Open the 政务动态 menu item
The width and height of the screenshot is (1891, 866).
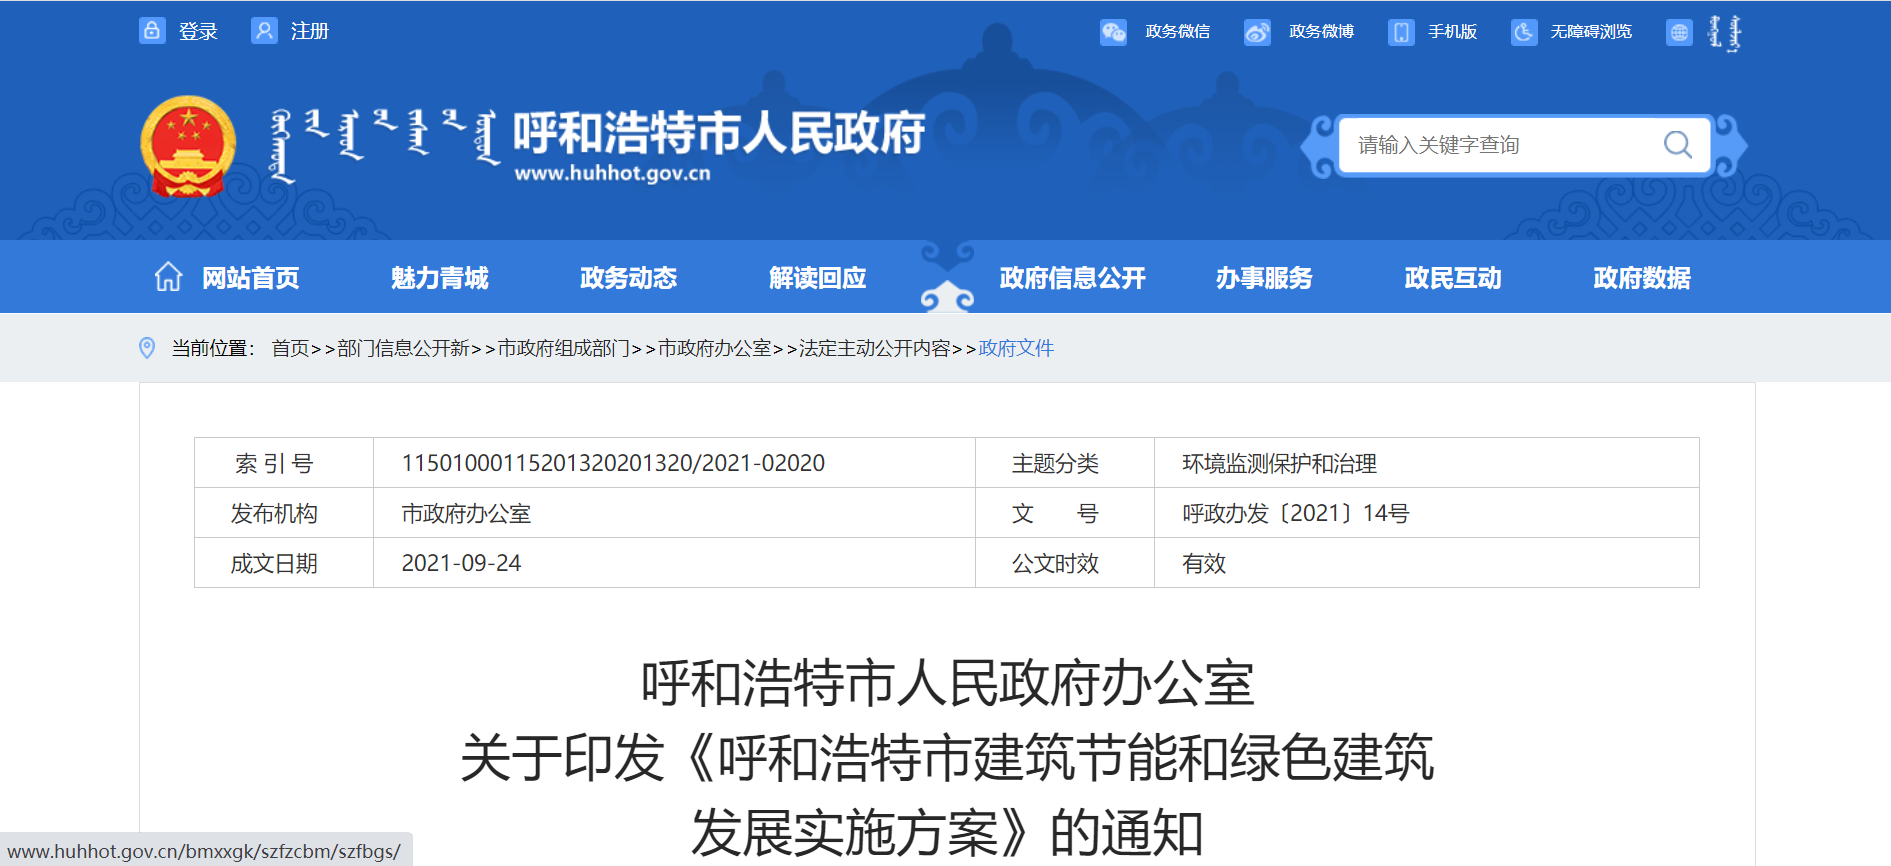628,278
